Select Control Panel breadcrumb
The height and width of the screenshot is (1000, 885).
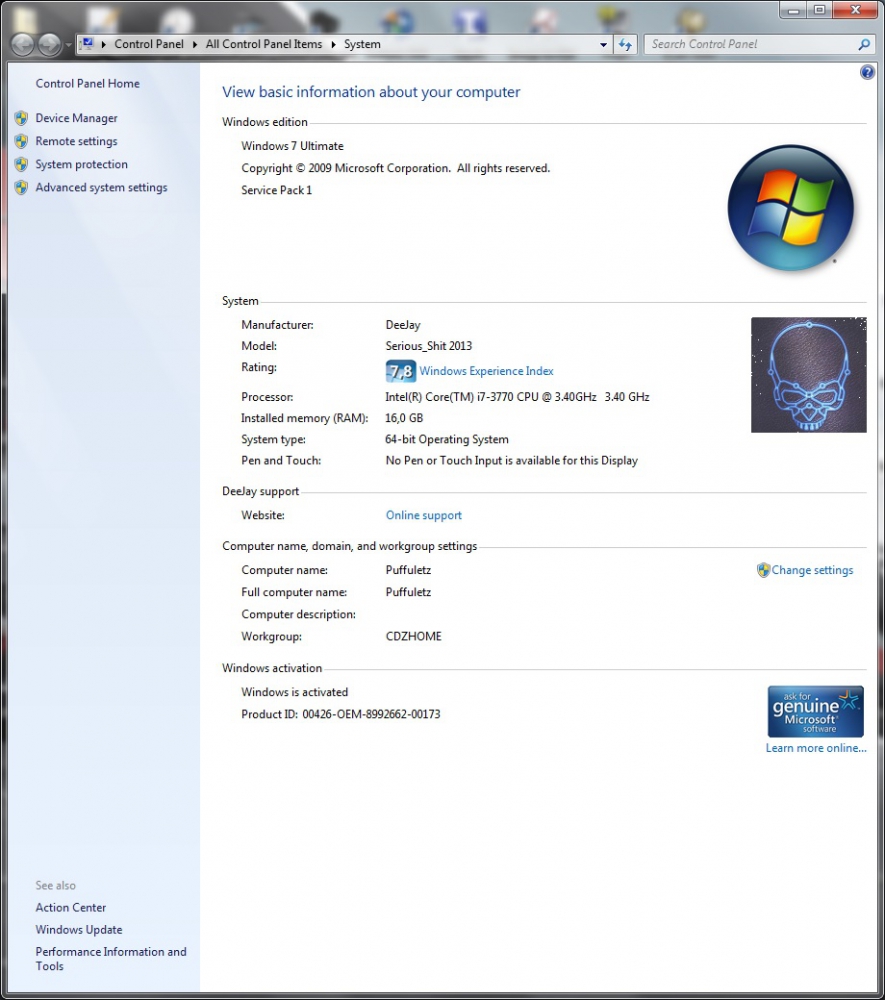pyautogui.click(x=149, y=44)
